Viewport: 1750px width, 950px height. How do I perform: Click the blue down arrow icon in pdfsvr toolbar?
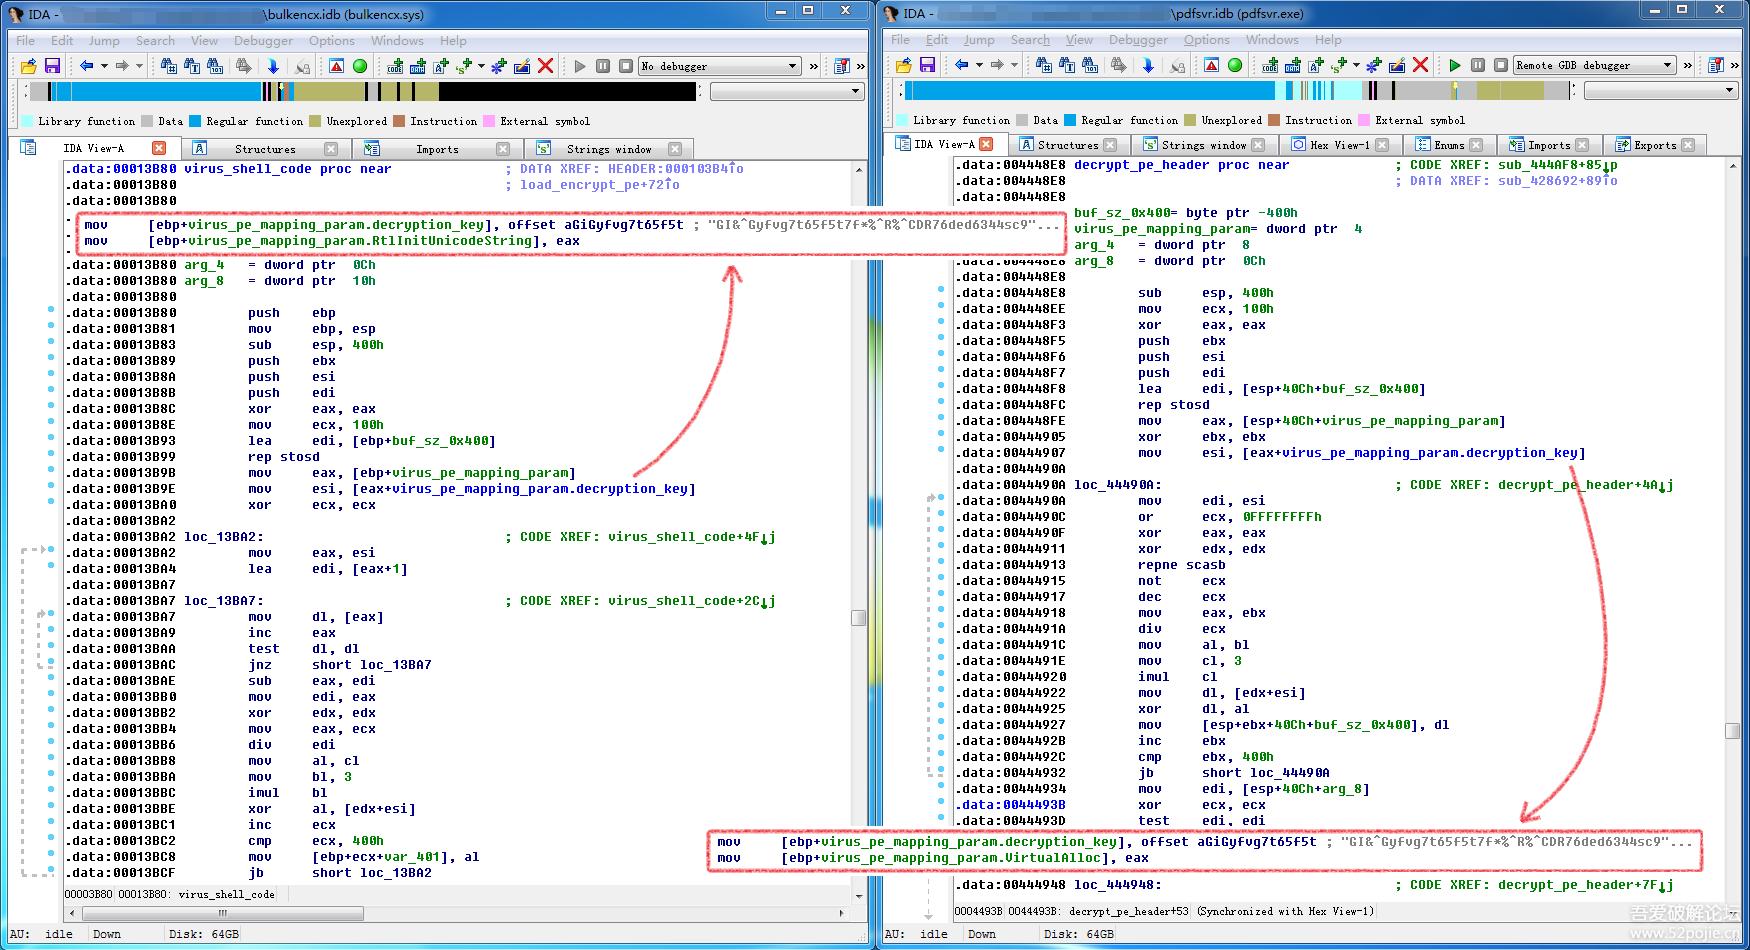coord(1148,65)
